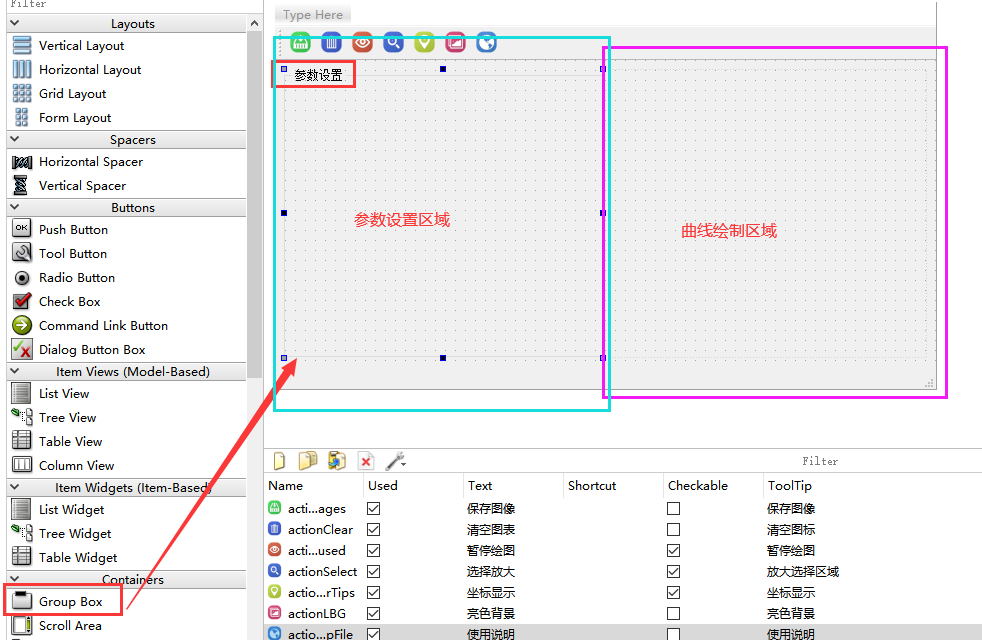Click the 清空图表 clear-chart trash toolbar icon
The width and height of the screenshot is (982, 640).
click(331, 42)
